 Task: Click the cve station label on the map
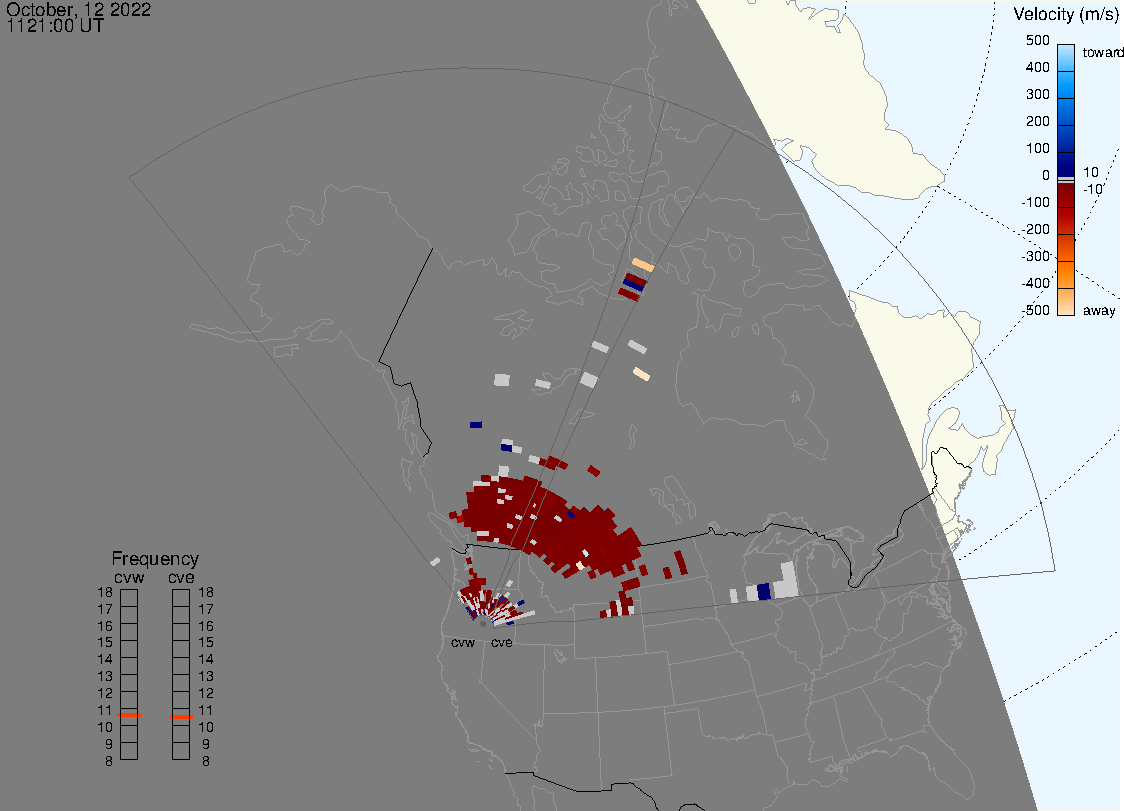click(x=502, y=642)
